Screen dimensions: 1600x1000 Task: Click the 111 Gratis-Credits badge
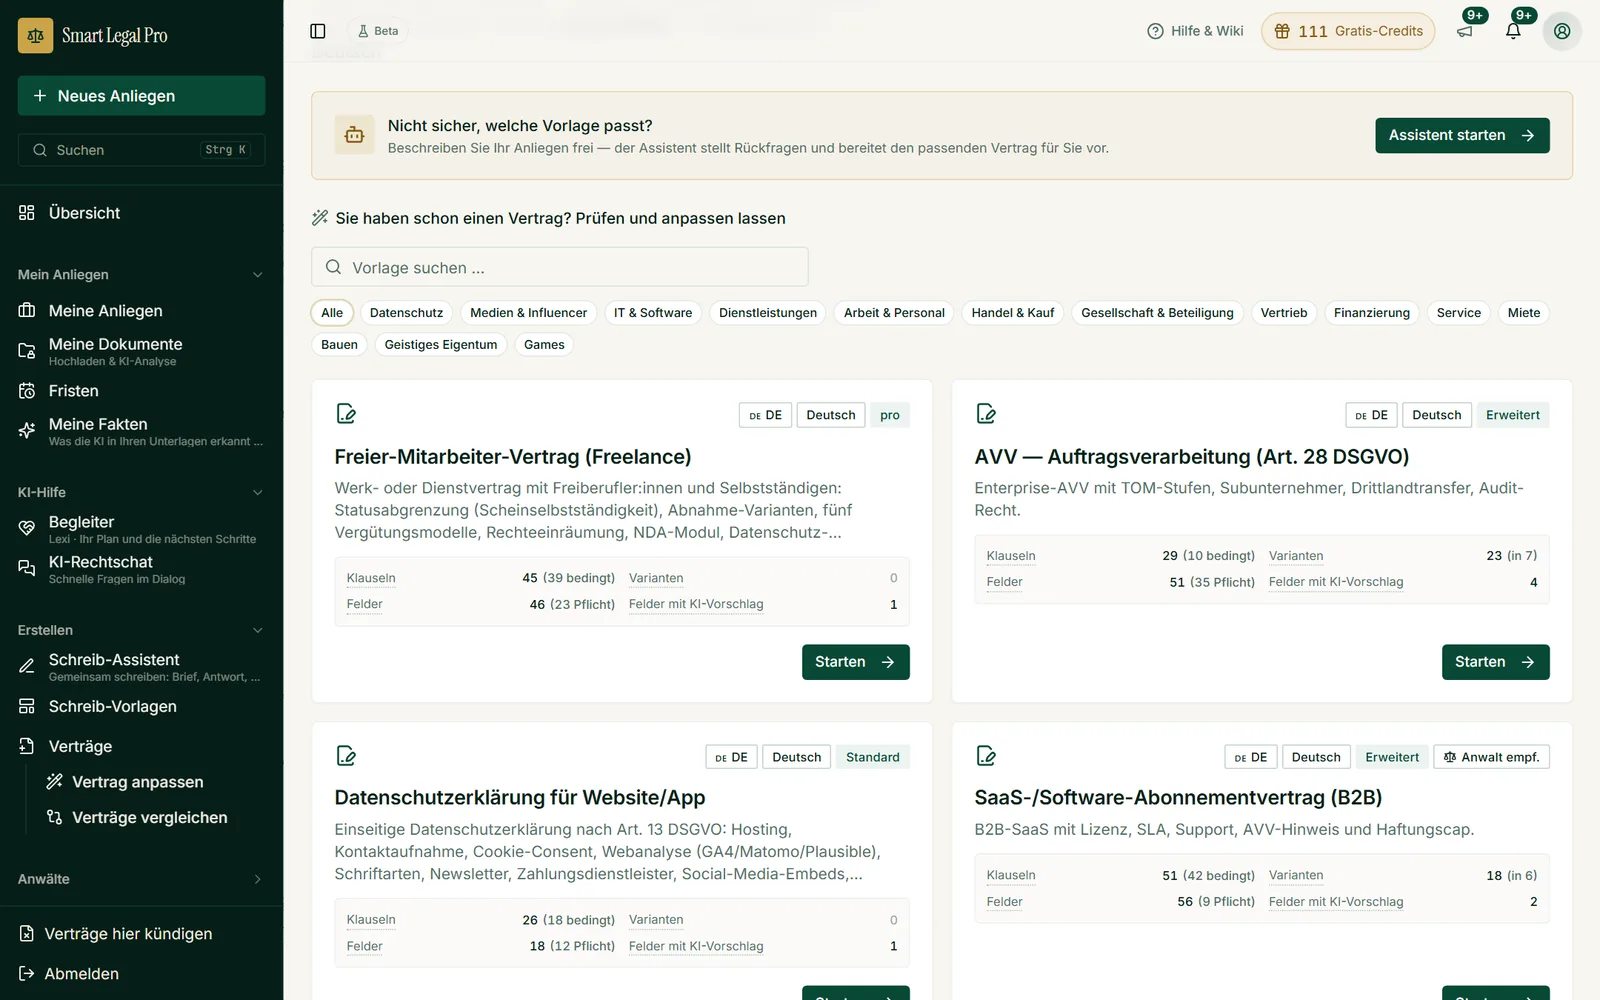pyautogui.click(x=1348, y=31)
